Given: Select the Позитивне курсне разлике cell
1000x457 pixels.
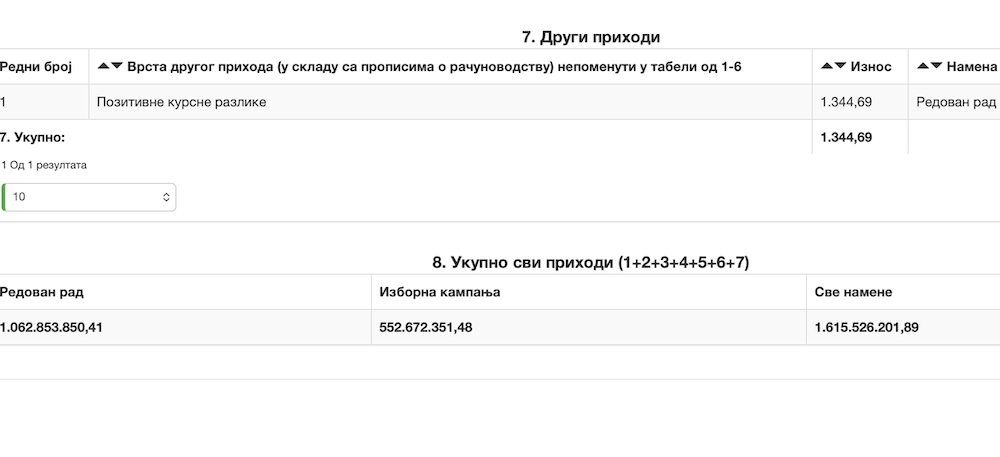Looking at the screenshot, I should [181, 102].
